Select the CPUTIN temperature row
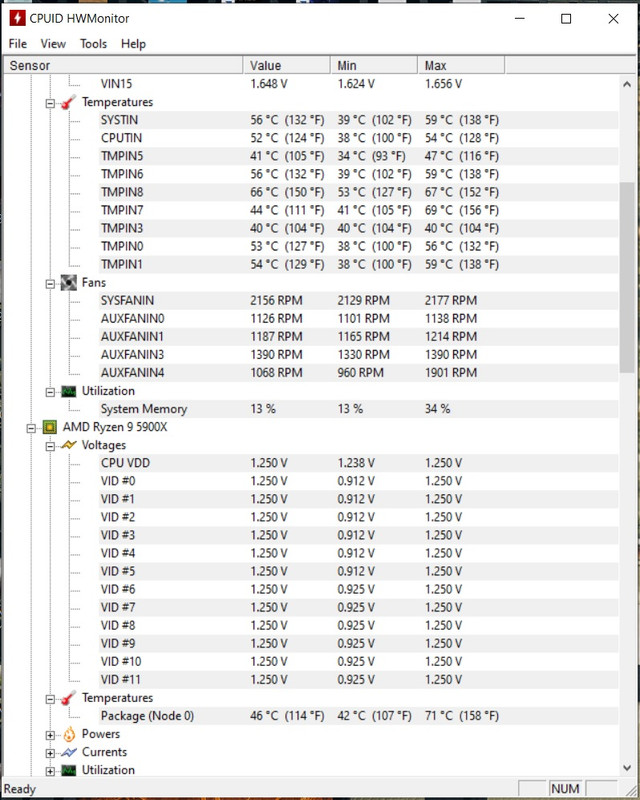This screenshot has width=640, height=800. click(x=359, y=138)
